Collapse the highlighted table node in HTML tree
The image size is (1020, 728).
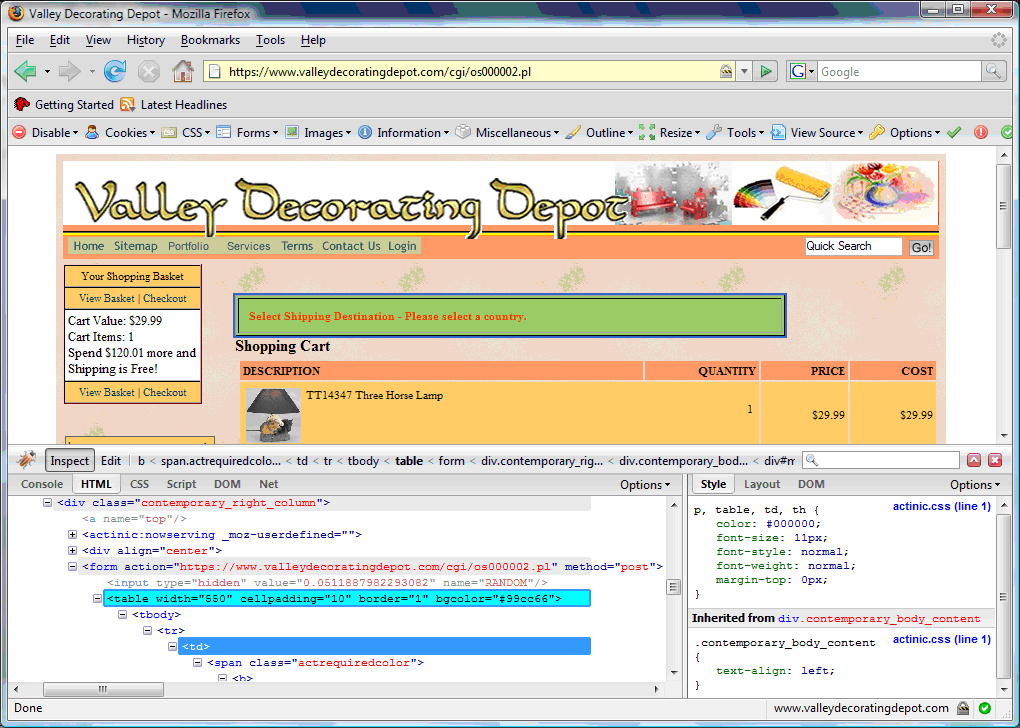97,599
